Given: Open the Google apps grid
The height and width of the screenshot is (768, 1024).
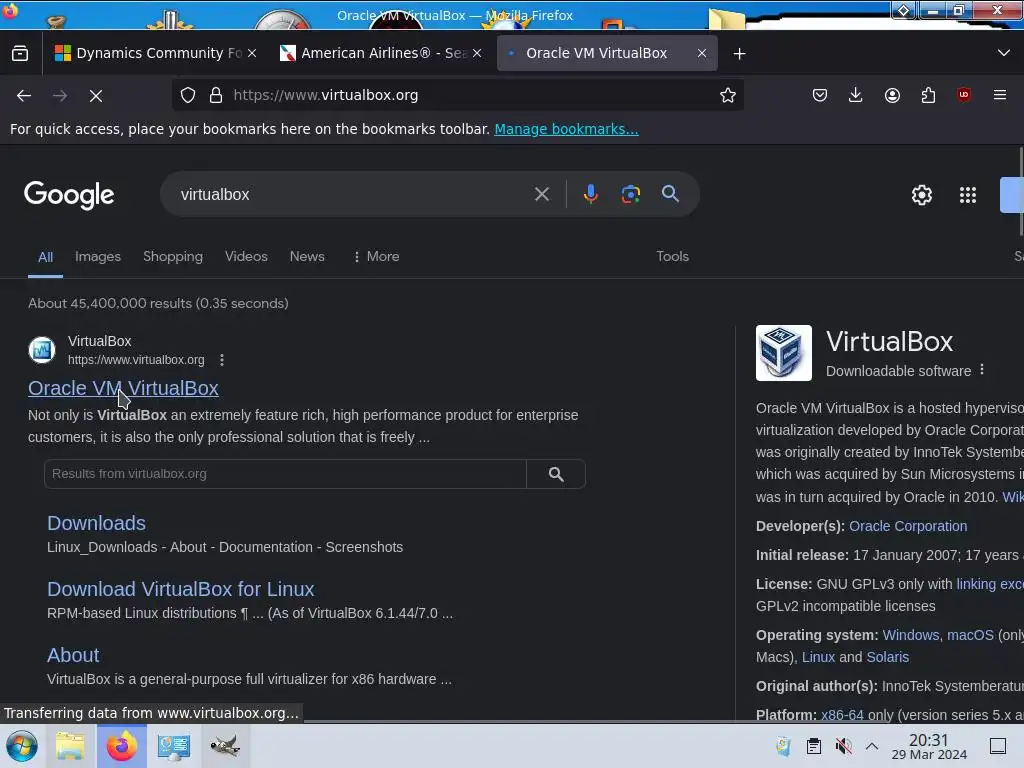Looking at the screenshot, I should (968, 195).
